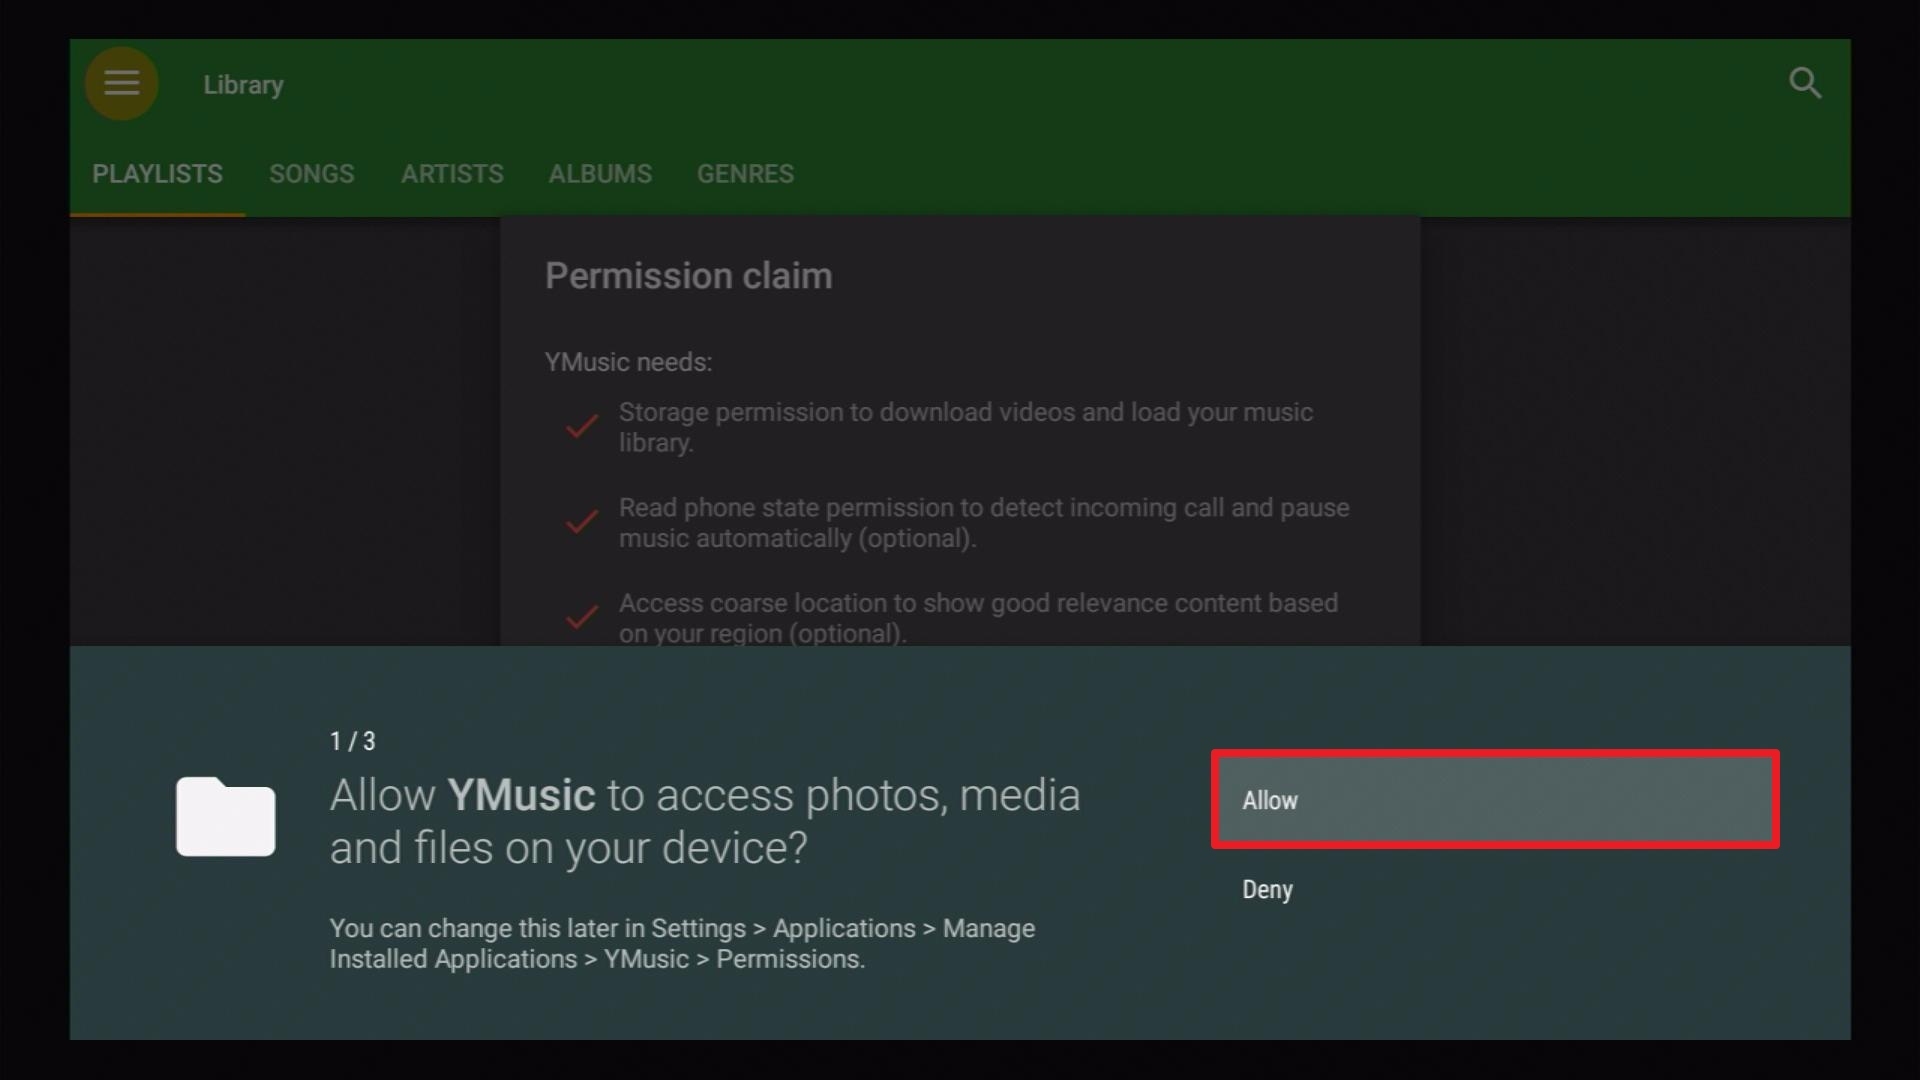Click the Permission claim heading
The image size is (1920, 1080).
(x=688, y=276)
